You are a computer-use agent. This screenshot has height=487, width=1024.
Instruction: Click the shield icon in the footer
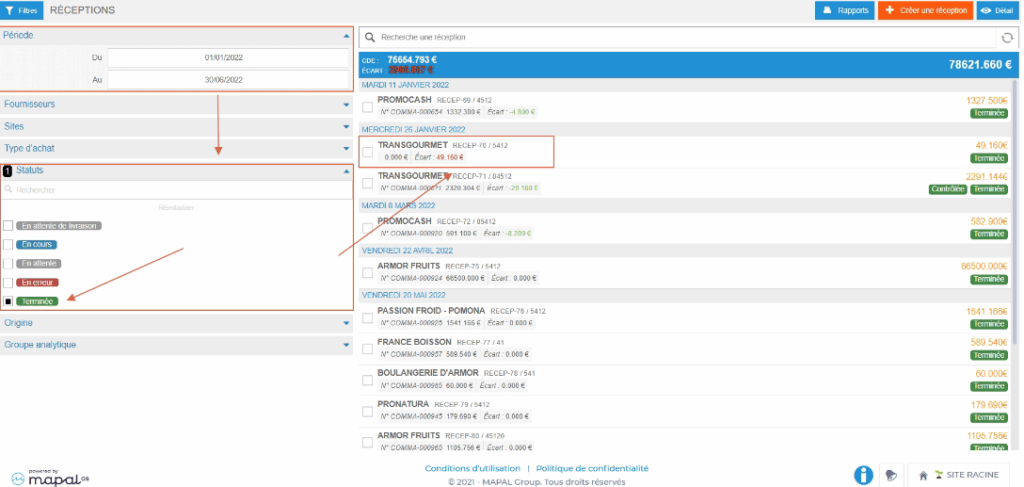(x=890, y=475)
